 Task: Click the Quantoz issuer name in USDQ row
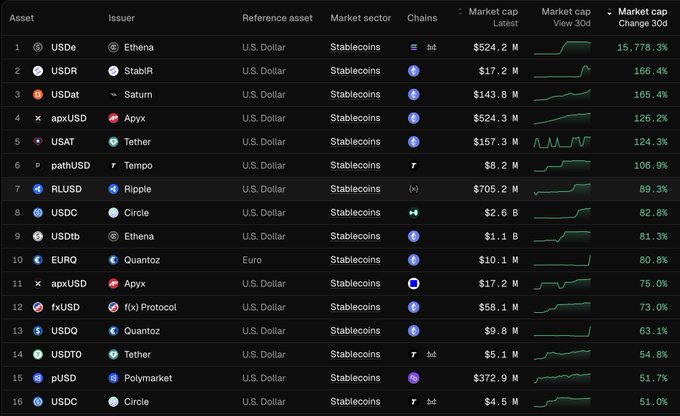point(142,331)
